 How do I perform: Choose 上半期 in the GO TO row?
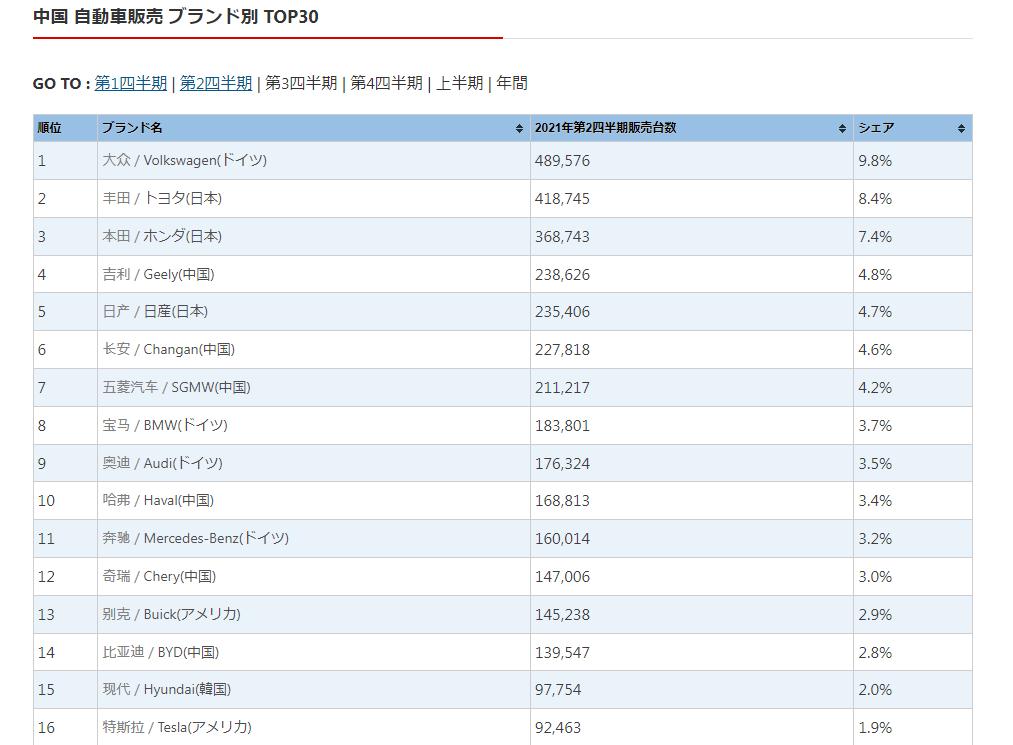point(459,83)
